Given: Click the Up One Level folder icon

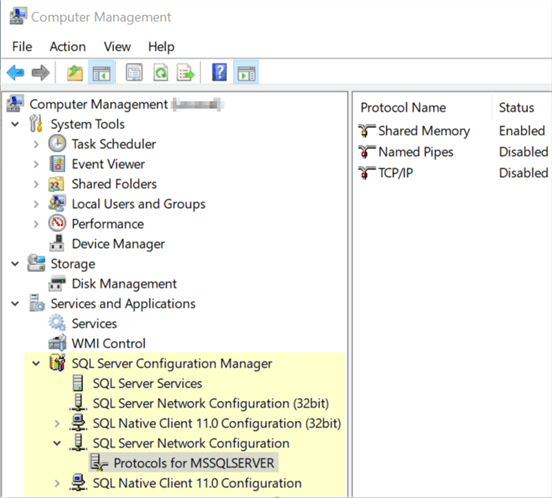Looking at the screenshot, I should pos(75,73).
